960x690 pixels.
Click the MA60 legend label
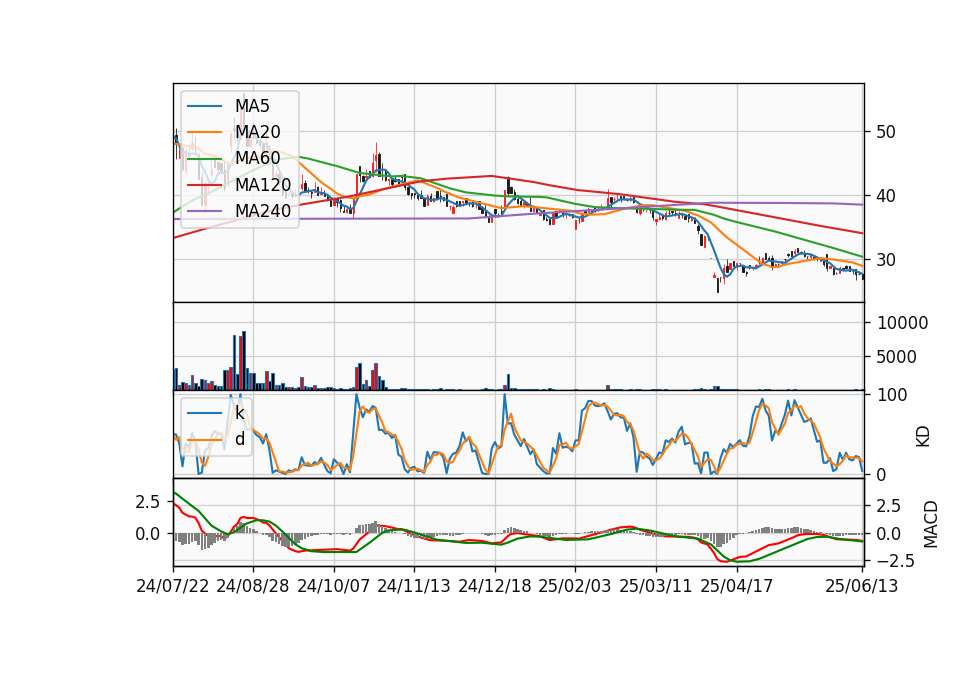point(257,158)
